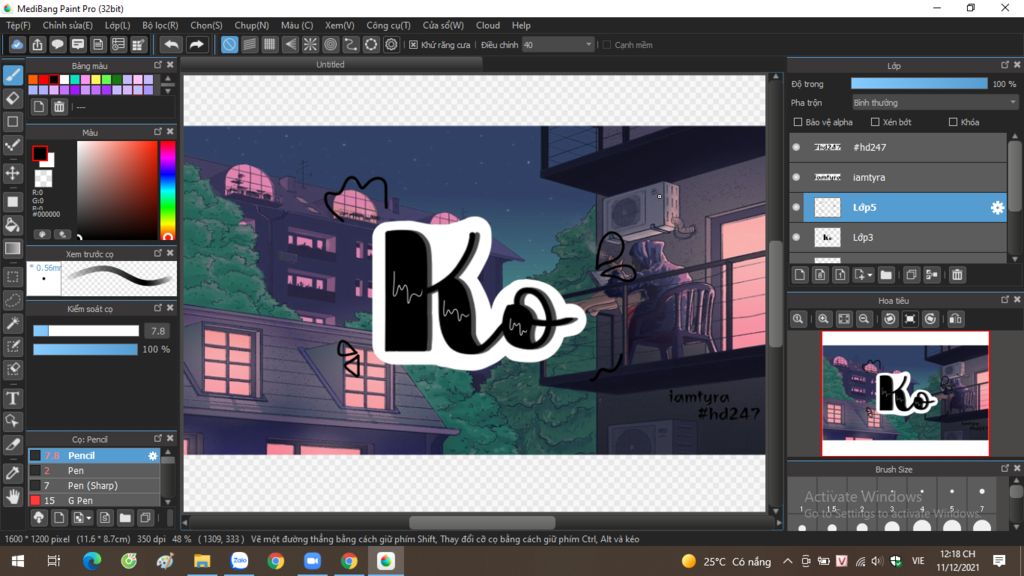This screenshot has width=1024, height=576.
Task: Undock the Bảng màu palette panel
Action: tap(158, 65)
